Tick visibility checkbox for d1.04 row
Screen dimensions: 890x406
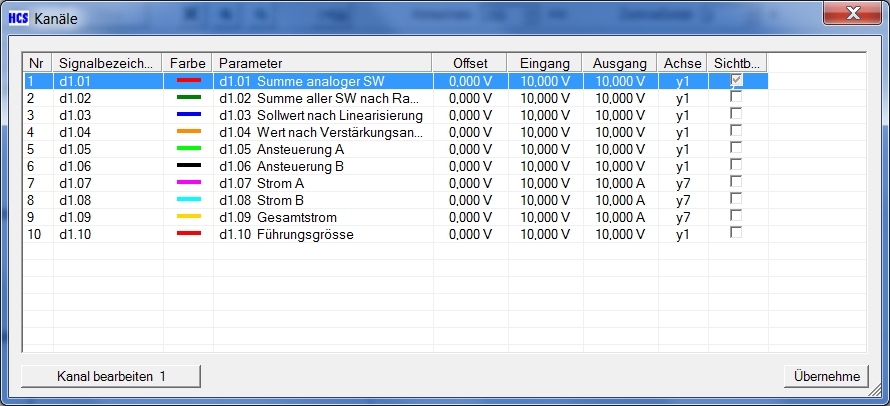(736, 131)
